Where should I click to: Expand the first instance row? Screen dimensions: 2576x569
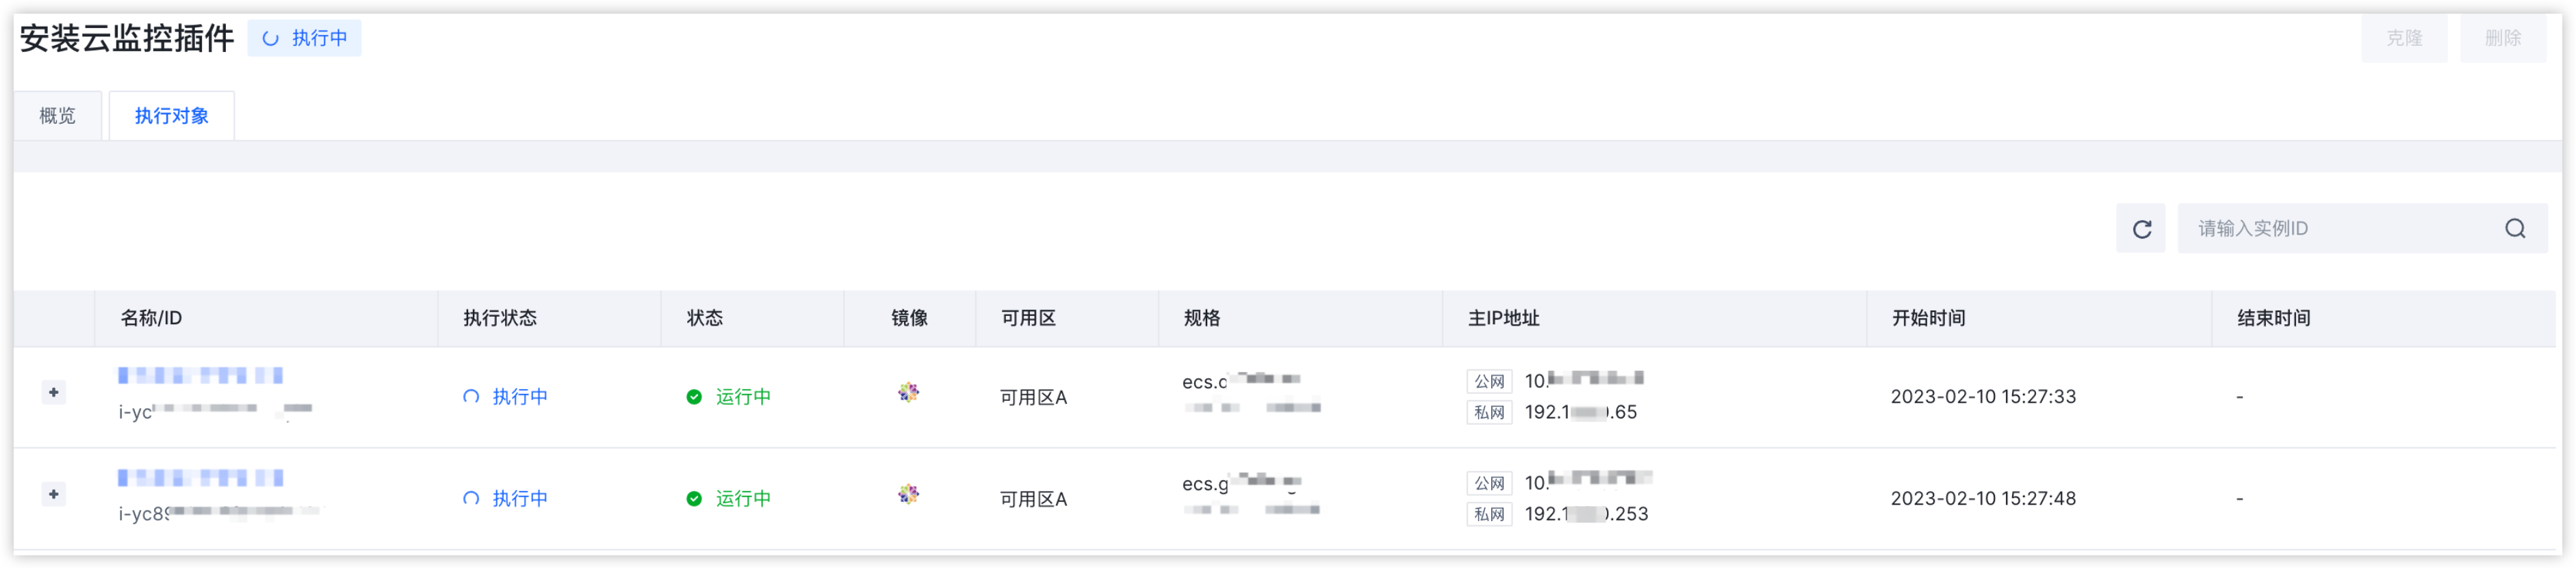pos(54,393)
